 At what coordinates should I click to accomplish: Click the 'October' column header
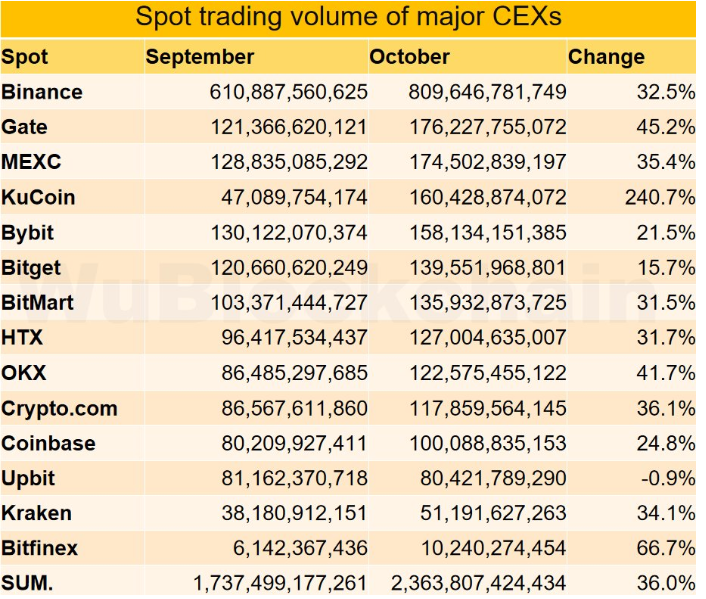[410, 57]
